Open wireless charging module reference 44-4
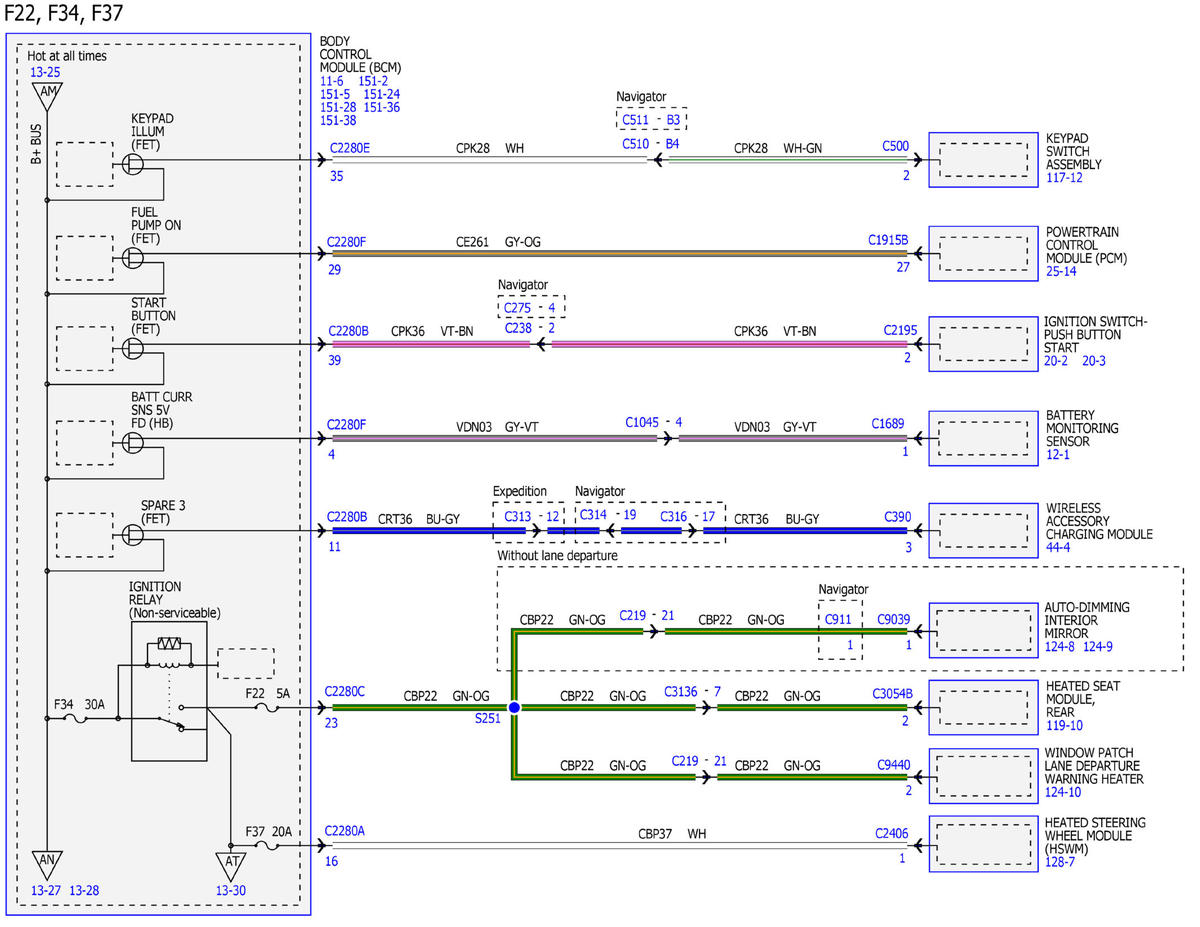 pos(1058,548)
